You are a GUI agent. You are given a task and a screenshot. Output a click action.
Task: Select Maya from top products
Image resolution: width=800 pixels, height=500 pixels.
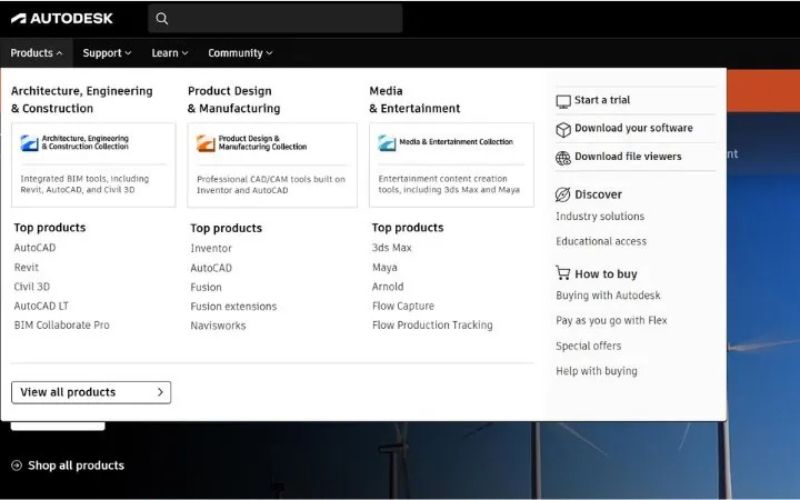point(384,267)
